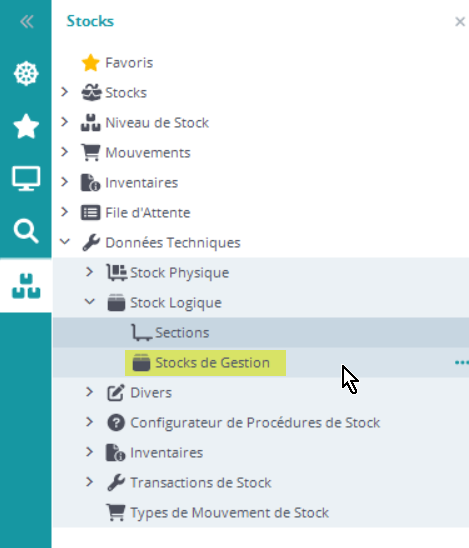Expand Stock Physique node
This screenshot has height=548, width=469.
click(x=89, y=272)
